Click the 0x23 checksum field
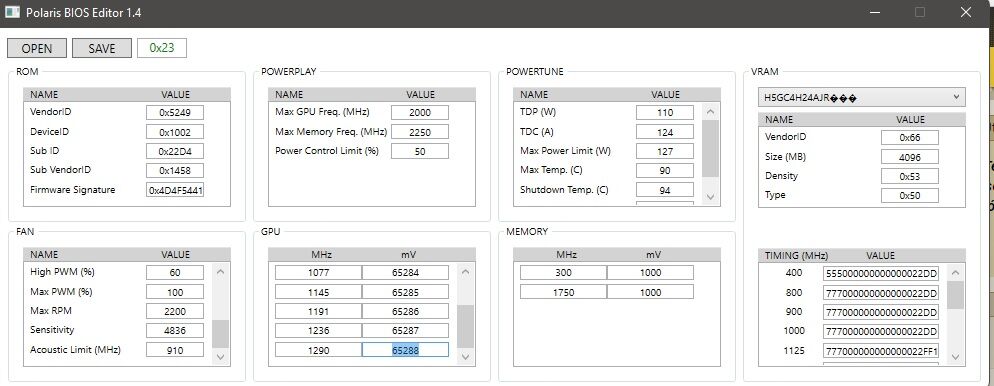This screenshot has height=386, width=994. (x=162, y=48)
